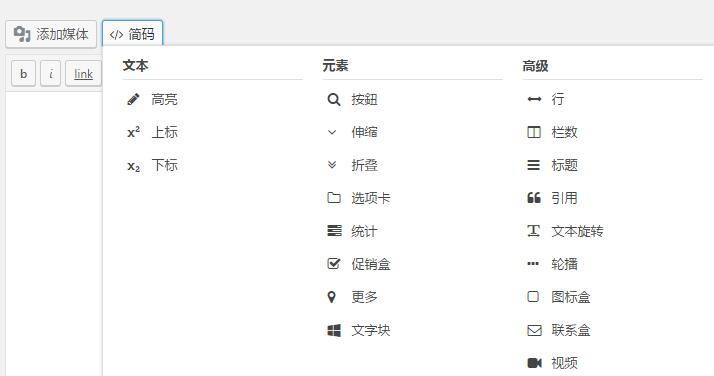Open the 简码 shortcode dropdown button

[133, 34]
